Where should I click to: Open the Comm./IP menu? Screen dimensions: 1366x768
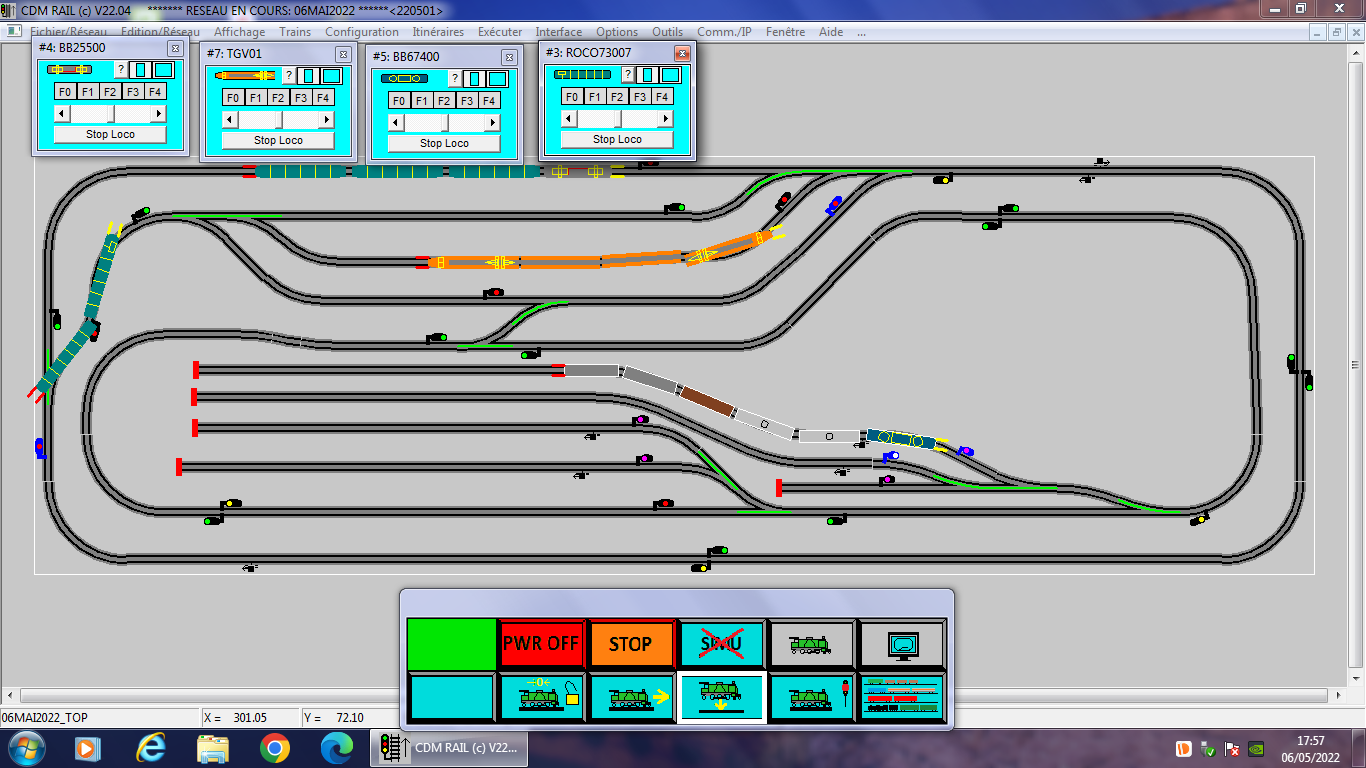click(x=724, y=32)
